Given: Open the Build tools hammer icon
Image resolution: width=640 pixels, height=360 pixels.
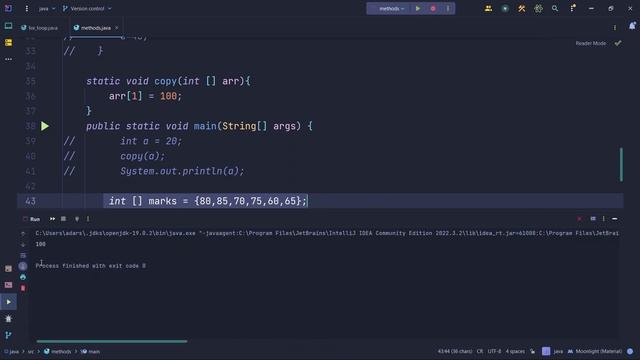Looking at the screenshot, I should 521,8.
